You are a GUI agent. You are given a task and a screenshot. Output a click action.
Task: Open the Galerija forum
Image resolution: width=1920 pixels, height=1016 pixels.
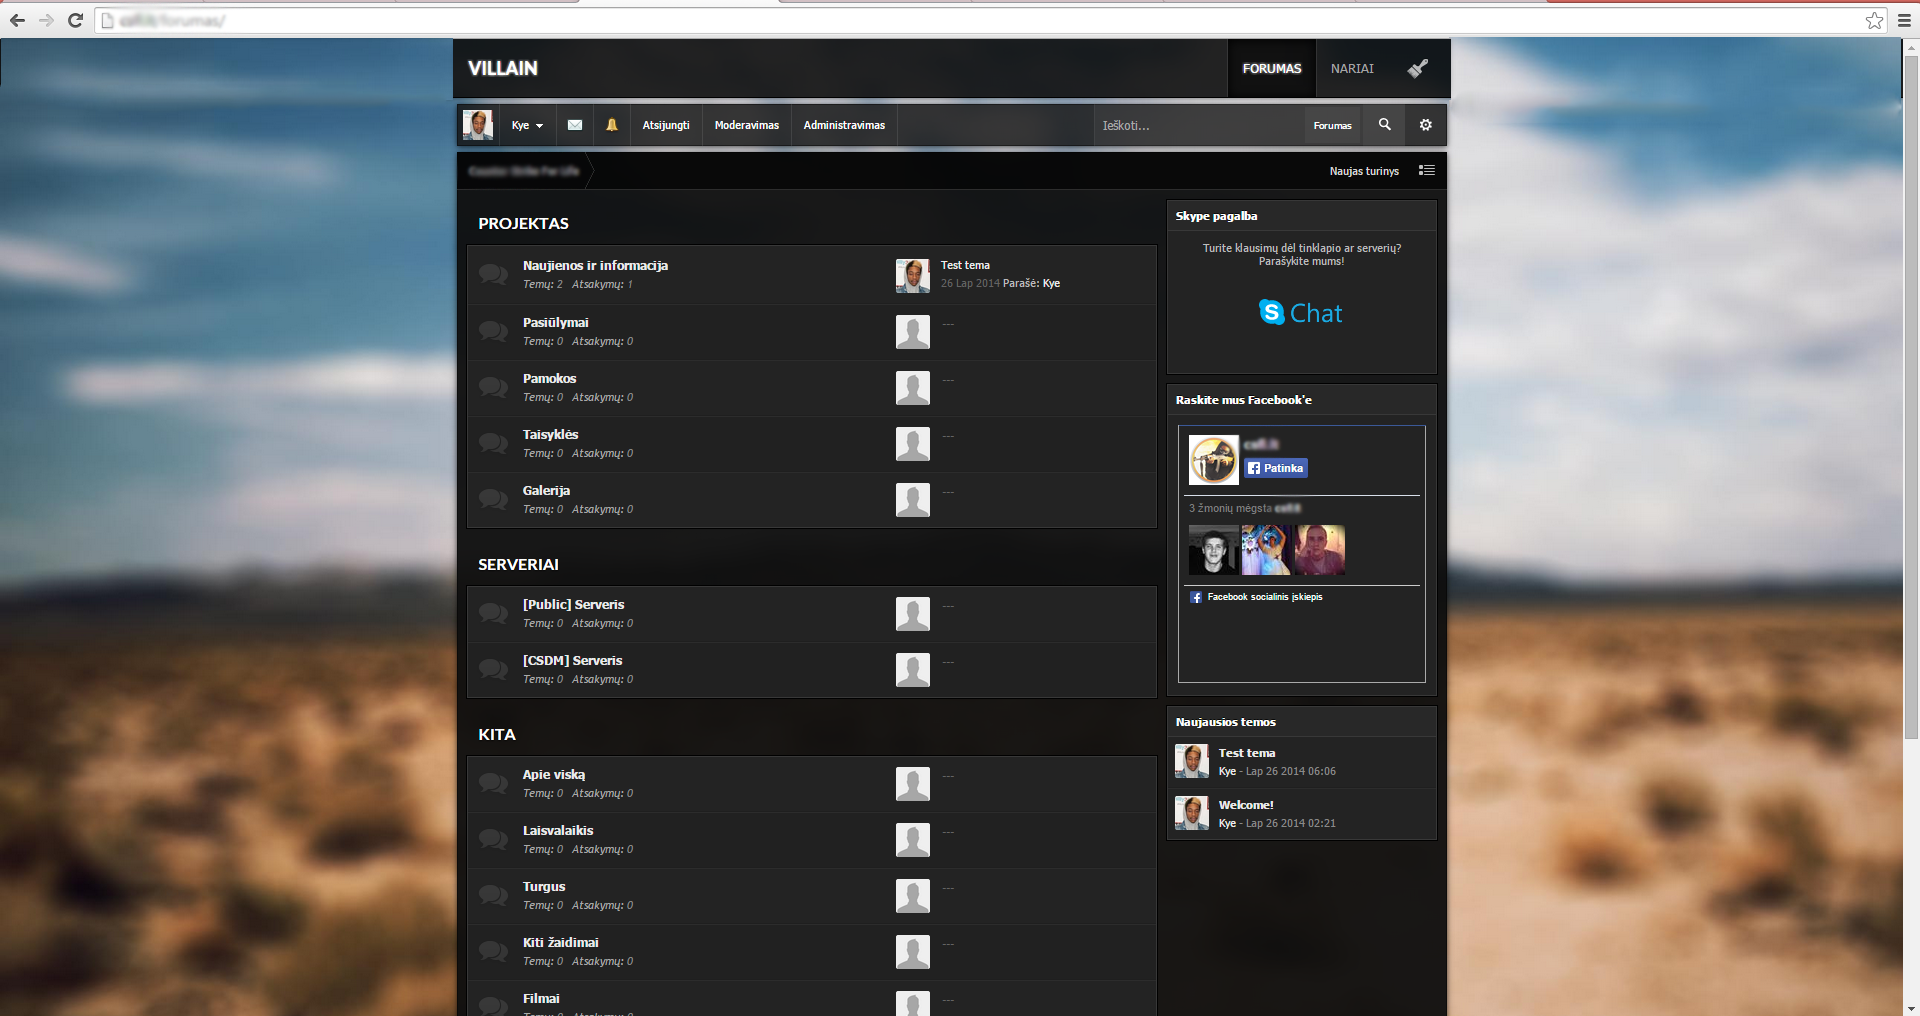pos(546,490)
